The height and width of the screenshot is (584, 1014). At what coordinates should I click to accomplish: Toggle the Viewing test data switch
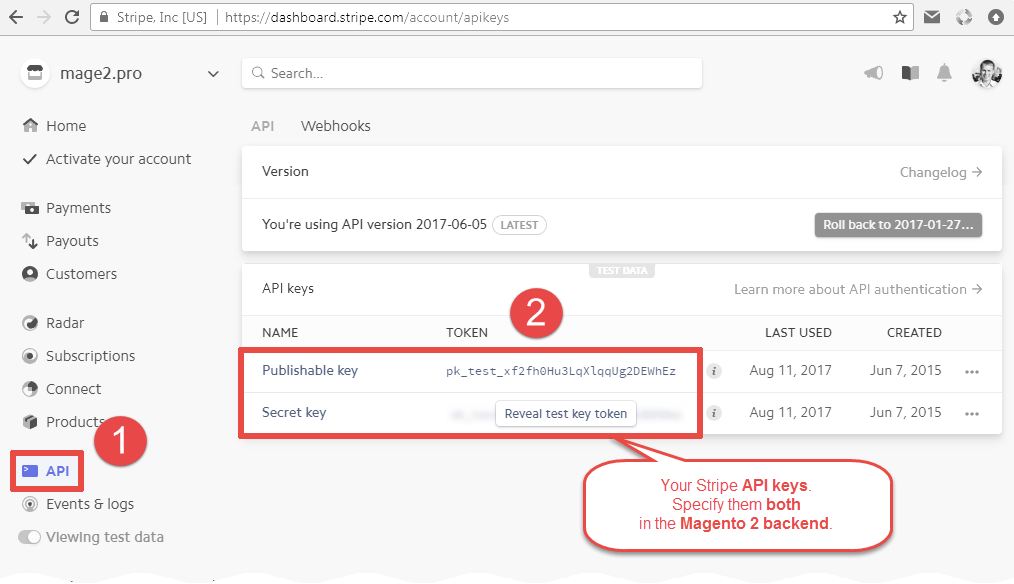pyautogui.click(x=29, y=537)
